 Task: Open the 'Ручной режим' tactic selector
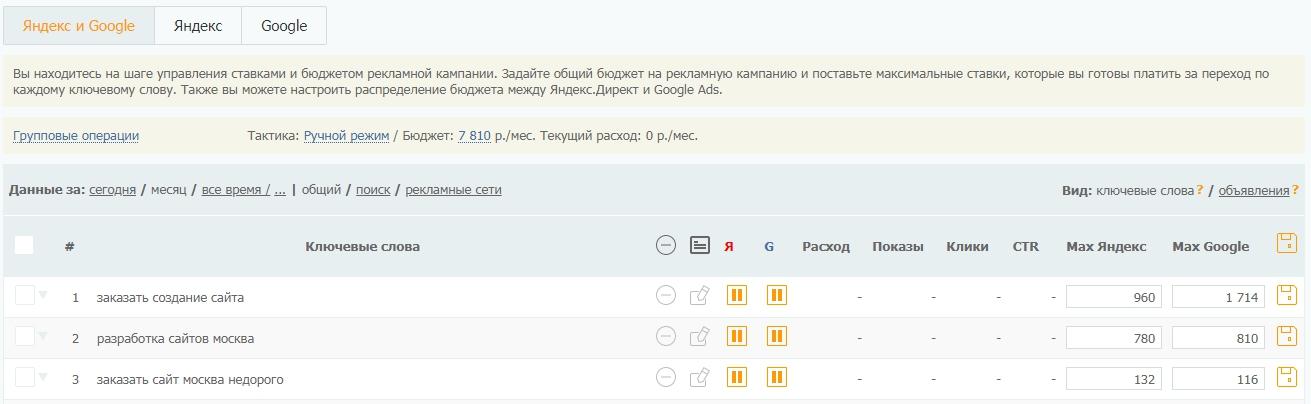click(346, 136)
